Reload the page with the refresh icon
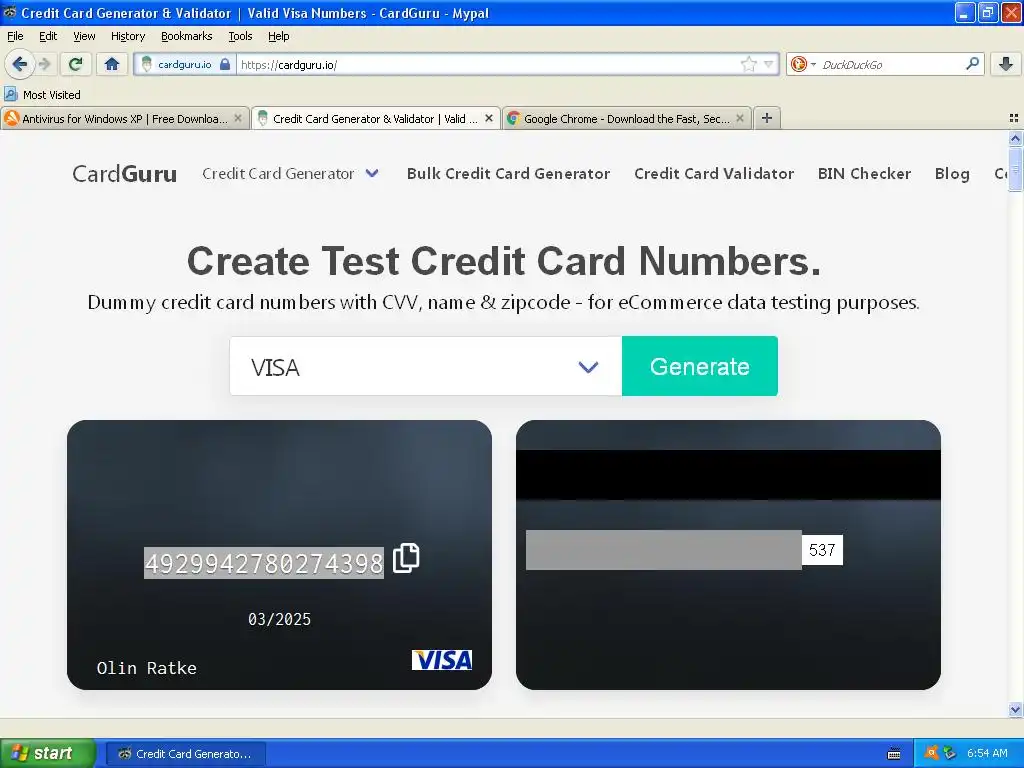1024x768 pixels. (76, 64)
